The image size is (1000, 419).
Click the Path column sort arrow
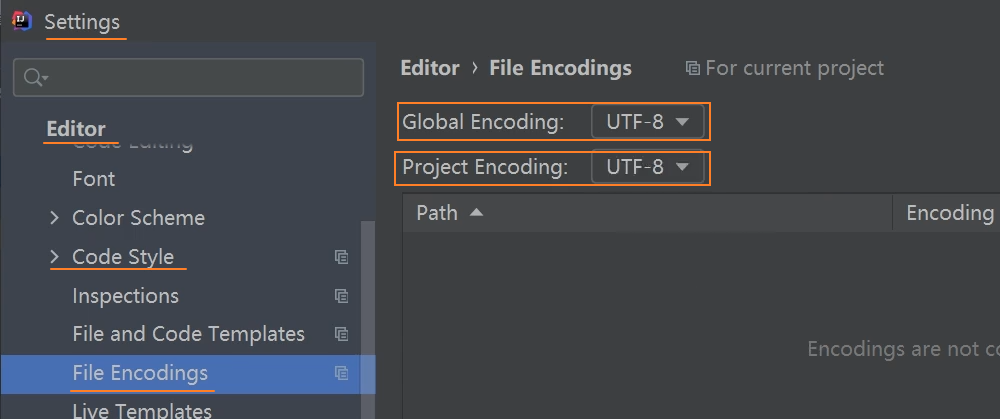click(x=476, y=212)
